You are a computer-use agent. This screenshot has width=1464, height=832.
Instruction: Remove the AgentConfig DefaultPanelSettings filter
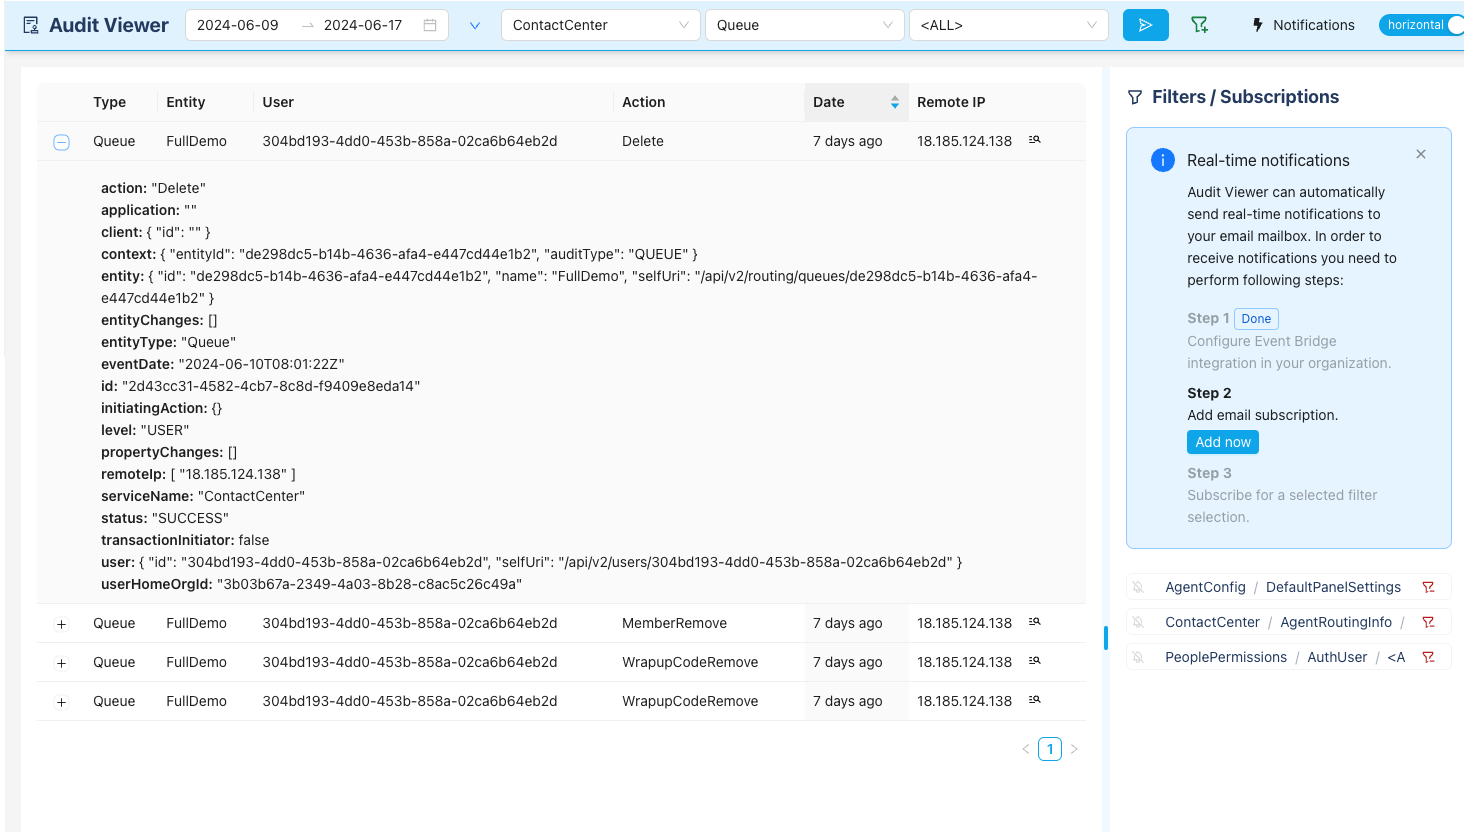tap(1428, 587)
